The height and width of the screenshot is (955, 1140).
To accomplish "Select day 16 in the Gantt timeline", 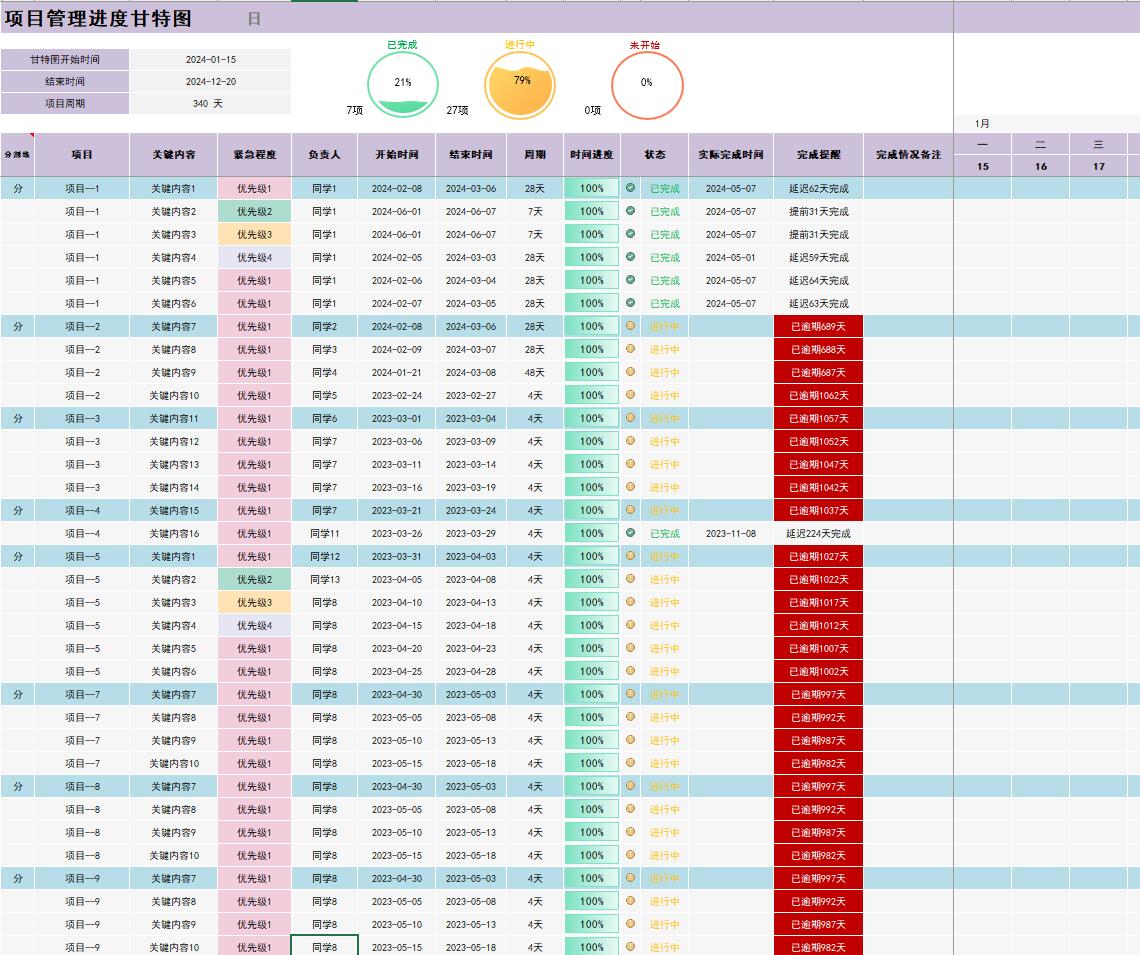I will click(x=1041, y=166).
